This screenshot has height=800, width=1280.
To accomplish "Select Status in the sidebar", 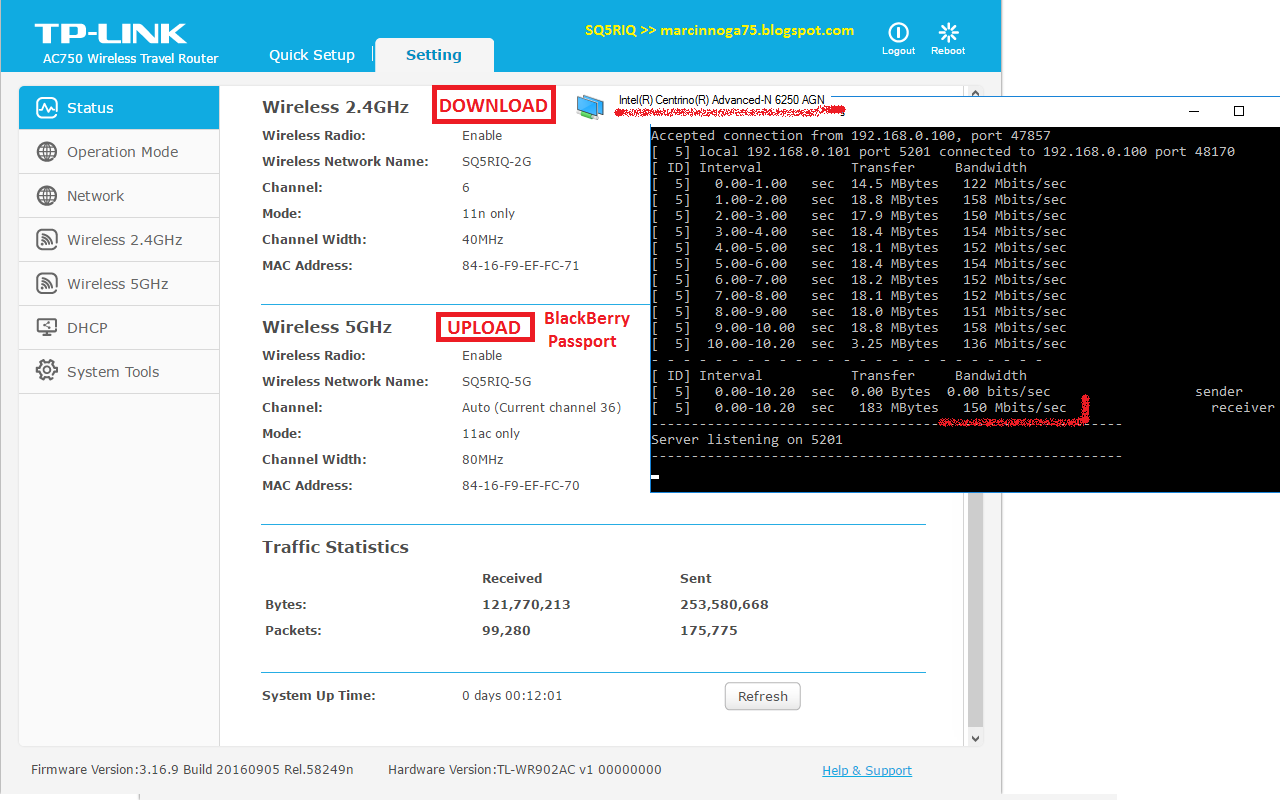I will tap(119, 108).
